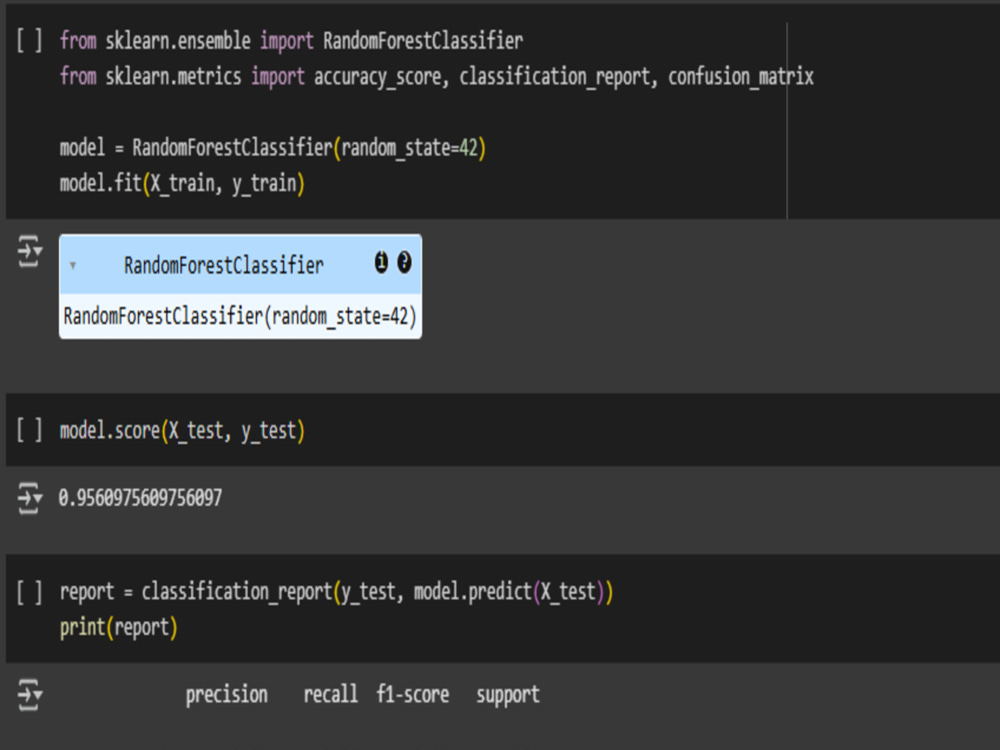Open the estimator documentation '?' icon
Viewport: 1000px width, 750px height.
click(x=404, y=262)
